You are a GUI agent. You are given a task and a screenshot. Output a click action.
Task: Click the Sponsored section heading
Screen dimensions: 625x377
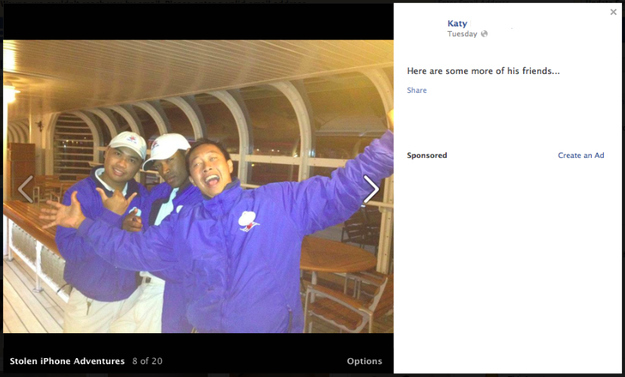click(427, 155)
